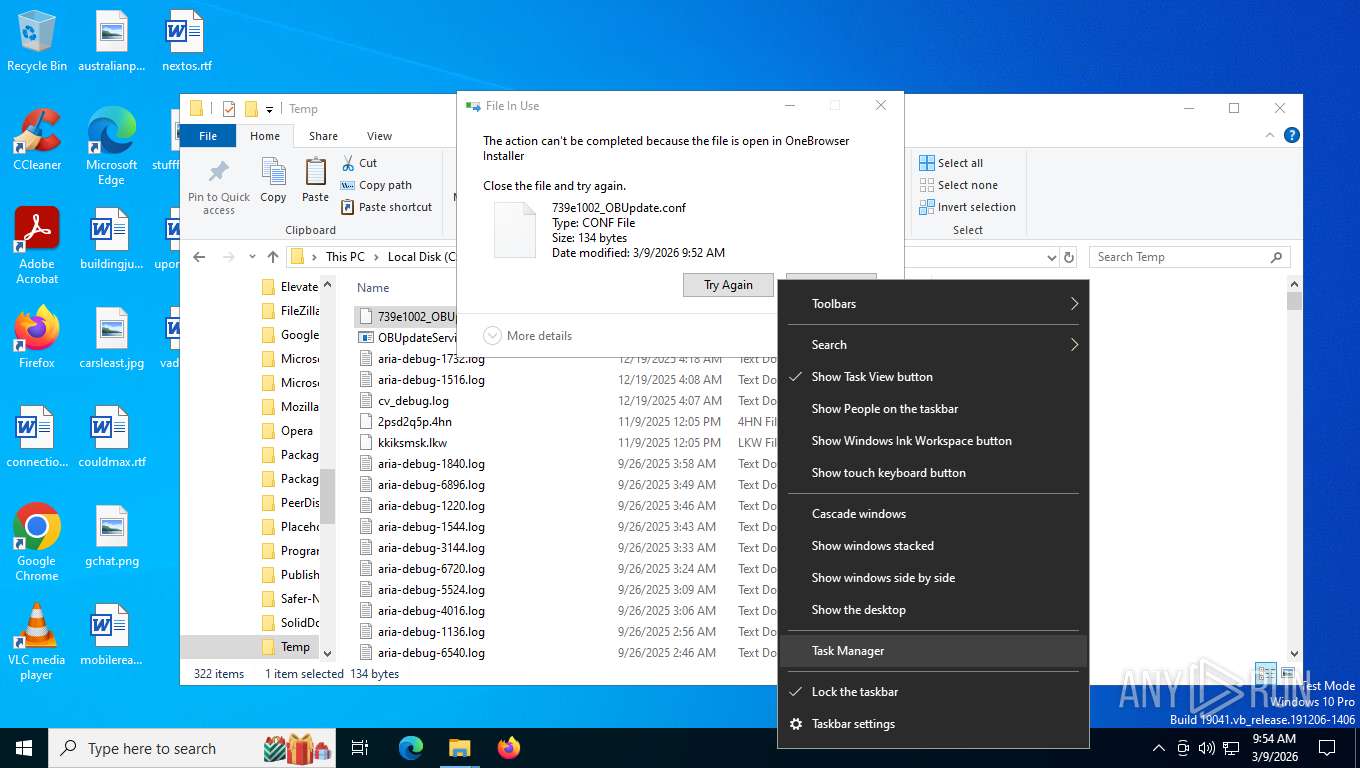Choose Task Manager from context menu
Viewport: 1360px width, 768px height.
(933, 651)
